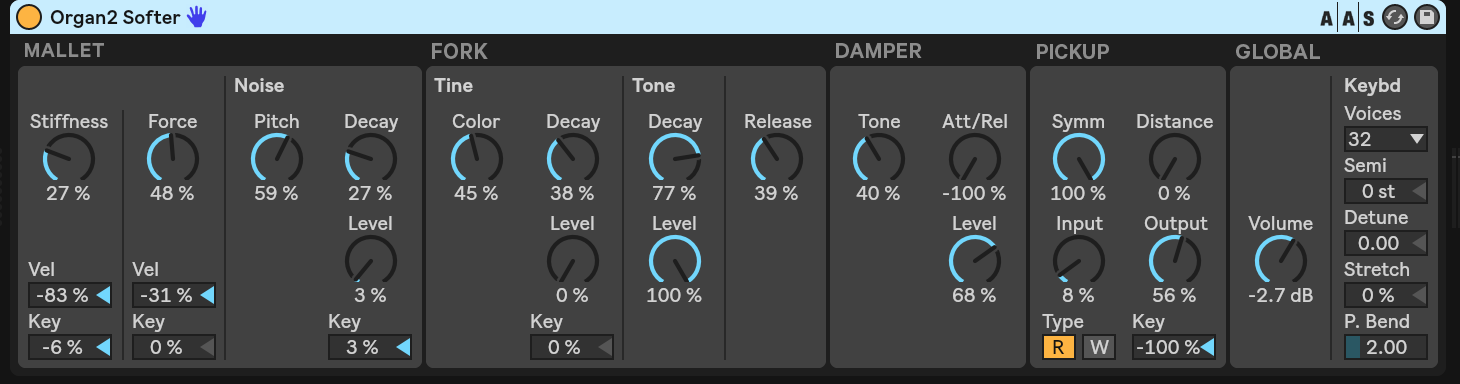Click the Global Volume knob
Image resolution: width=1460 pixels, height=384 pixels.
tap(1280, 261)
